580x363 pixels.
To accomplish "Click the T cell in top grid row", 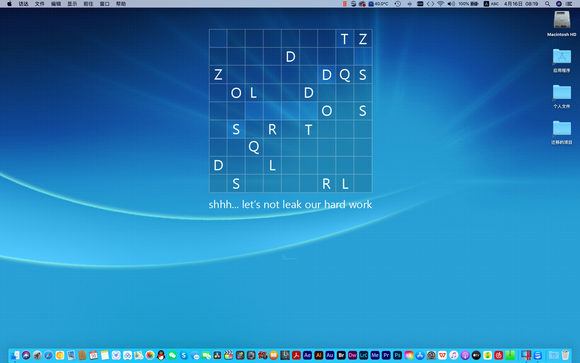I will point(345,38).
